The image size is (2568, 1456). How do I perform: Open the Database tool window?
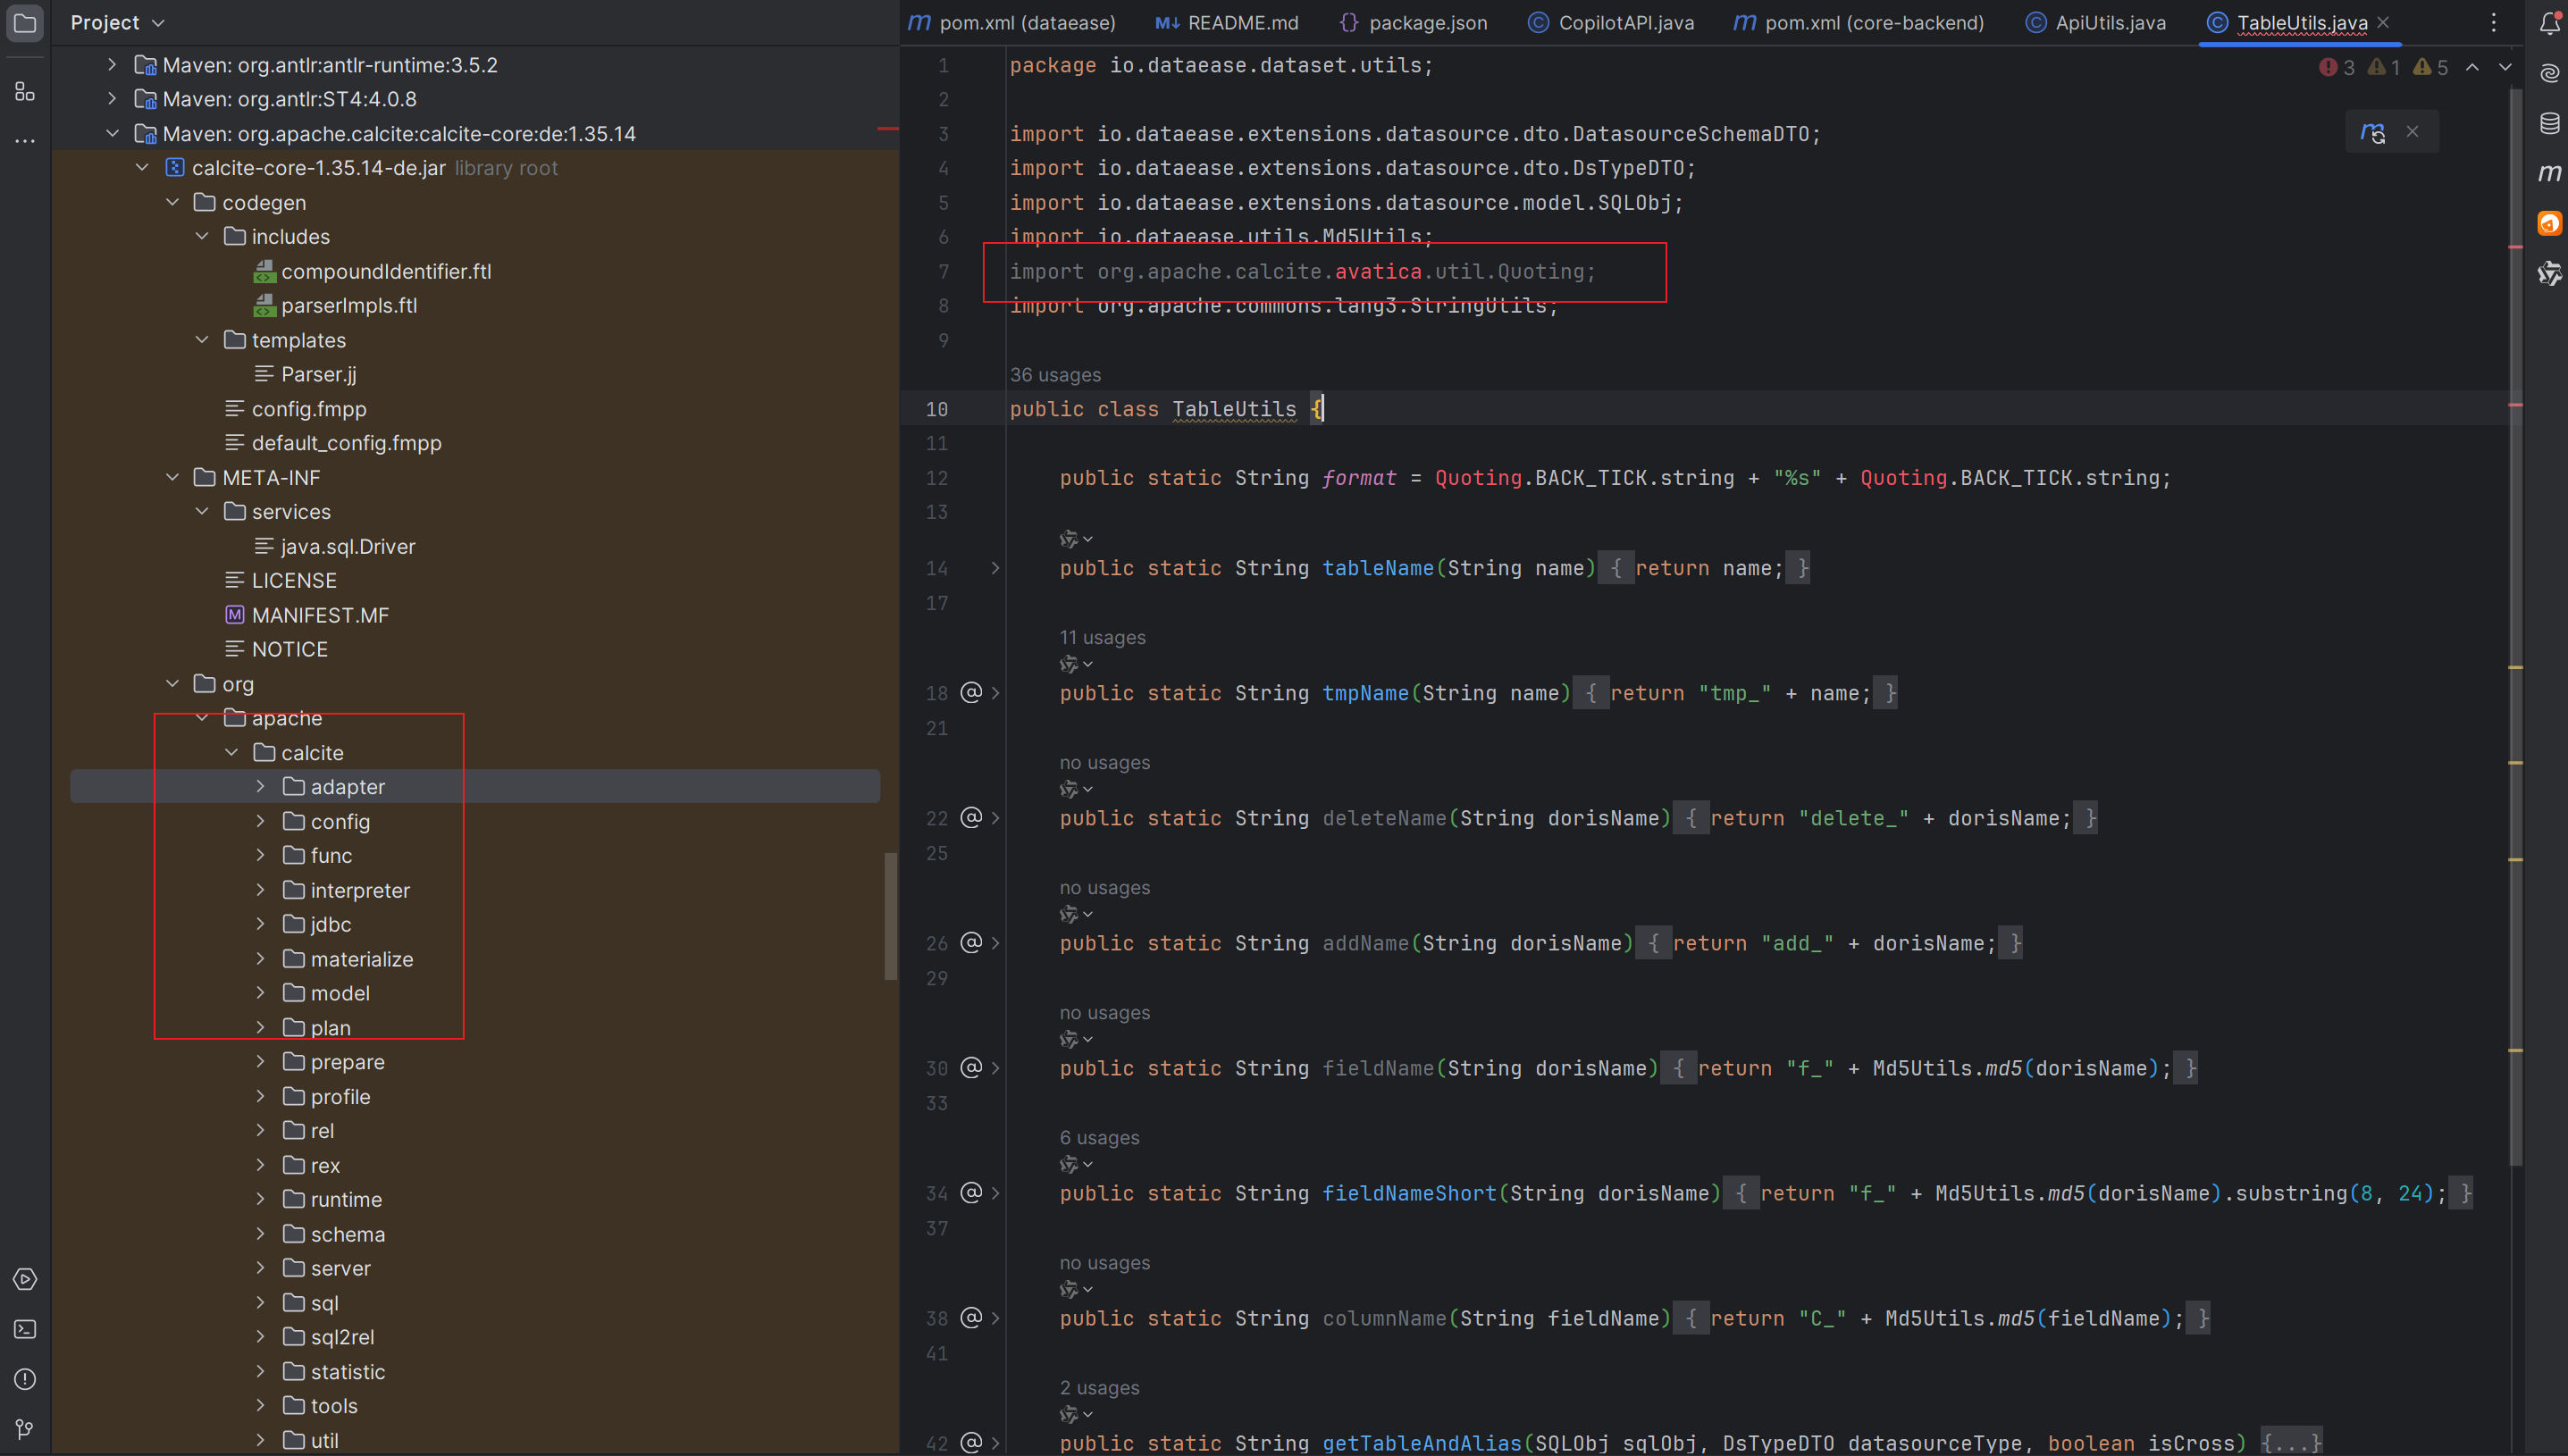[2550, 122]
